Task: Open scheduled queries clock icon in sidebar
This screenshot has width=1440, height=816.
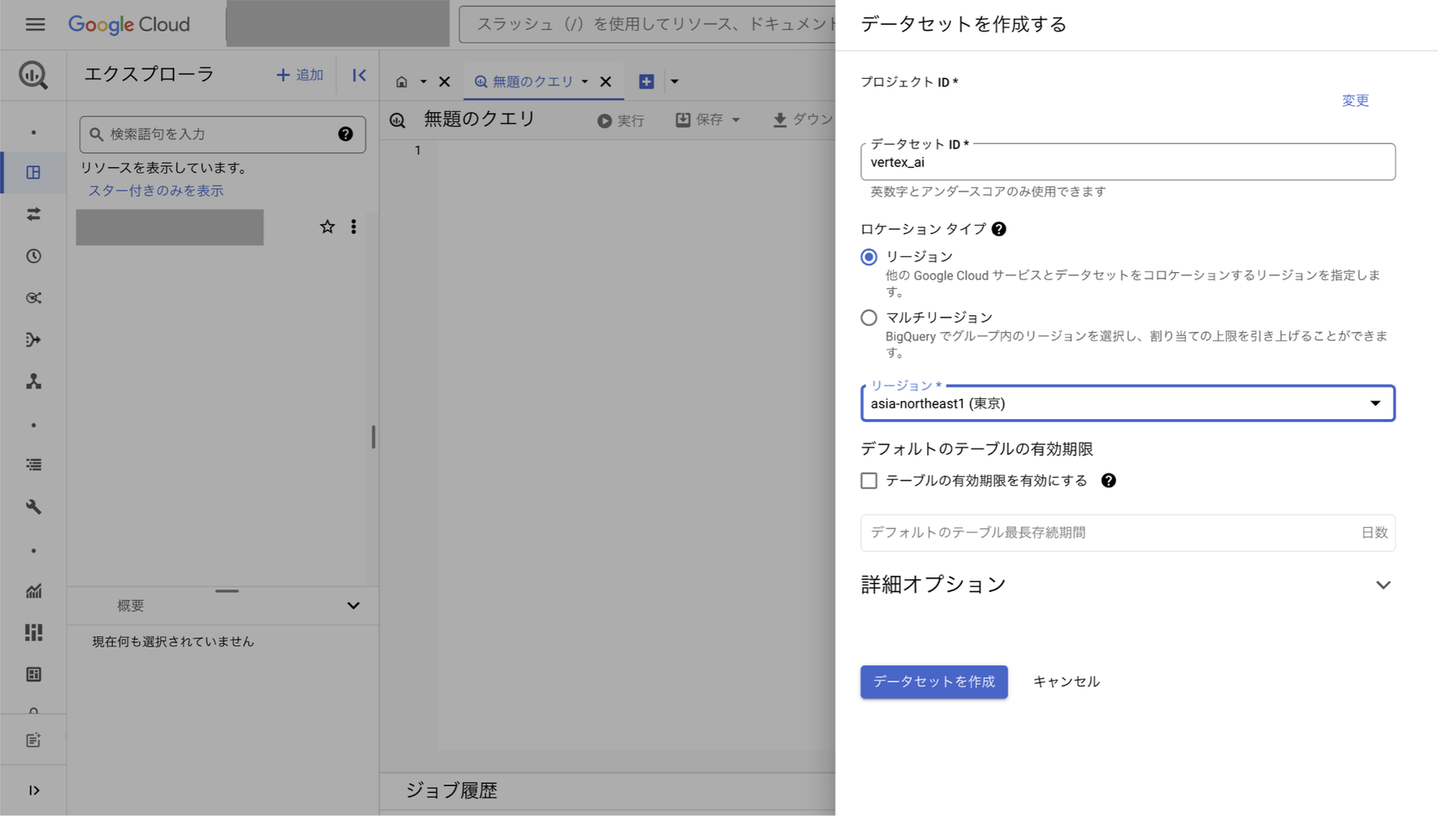Action: [33, 256]
